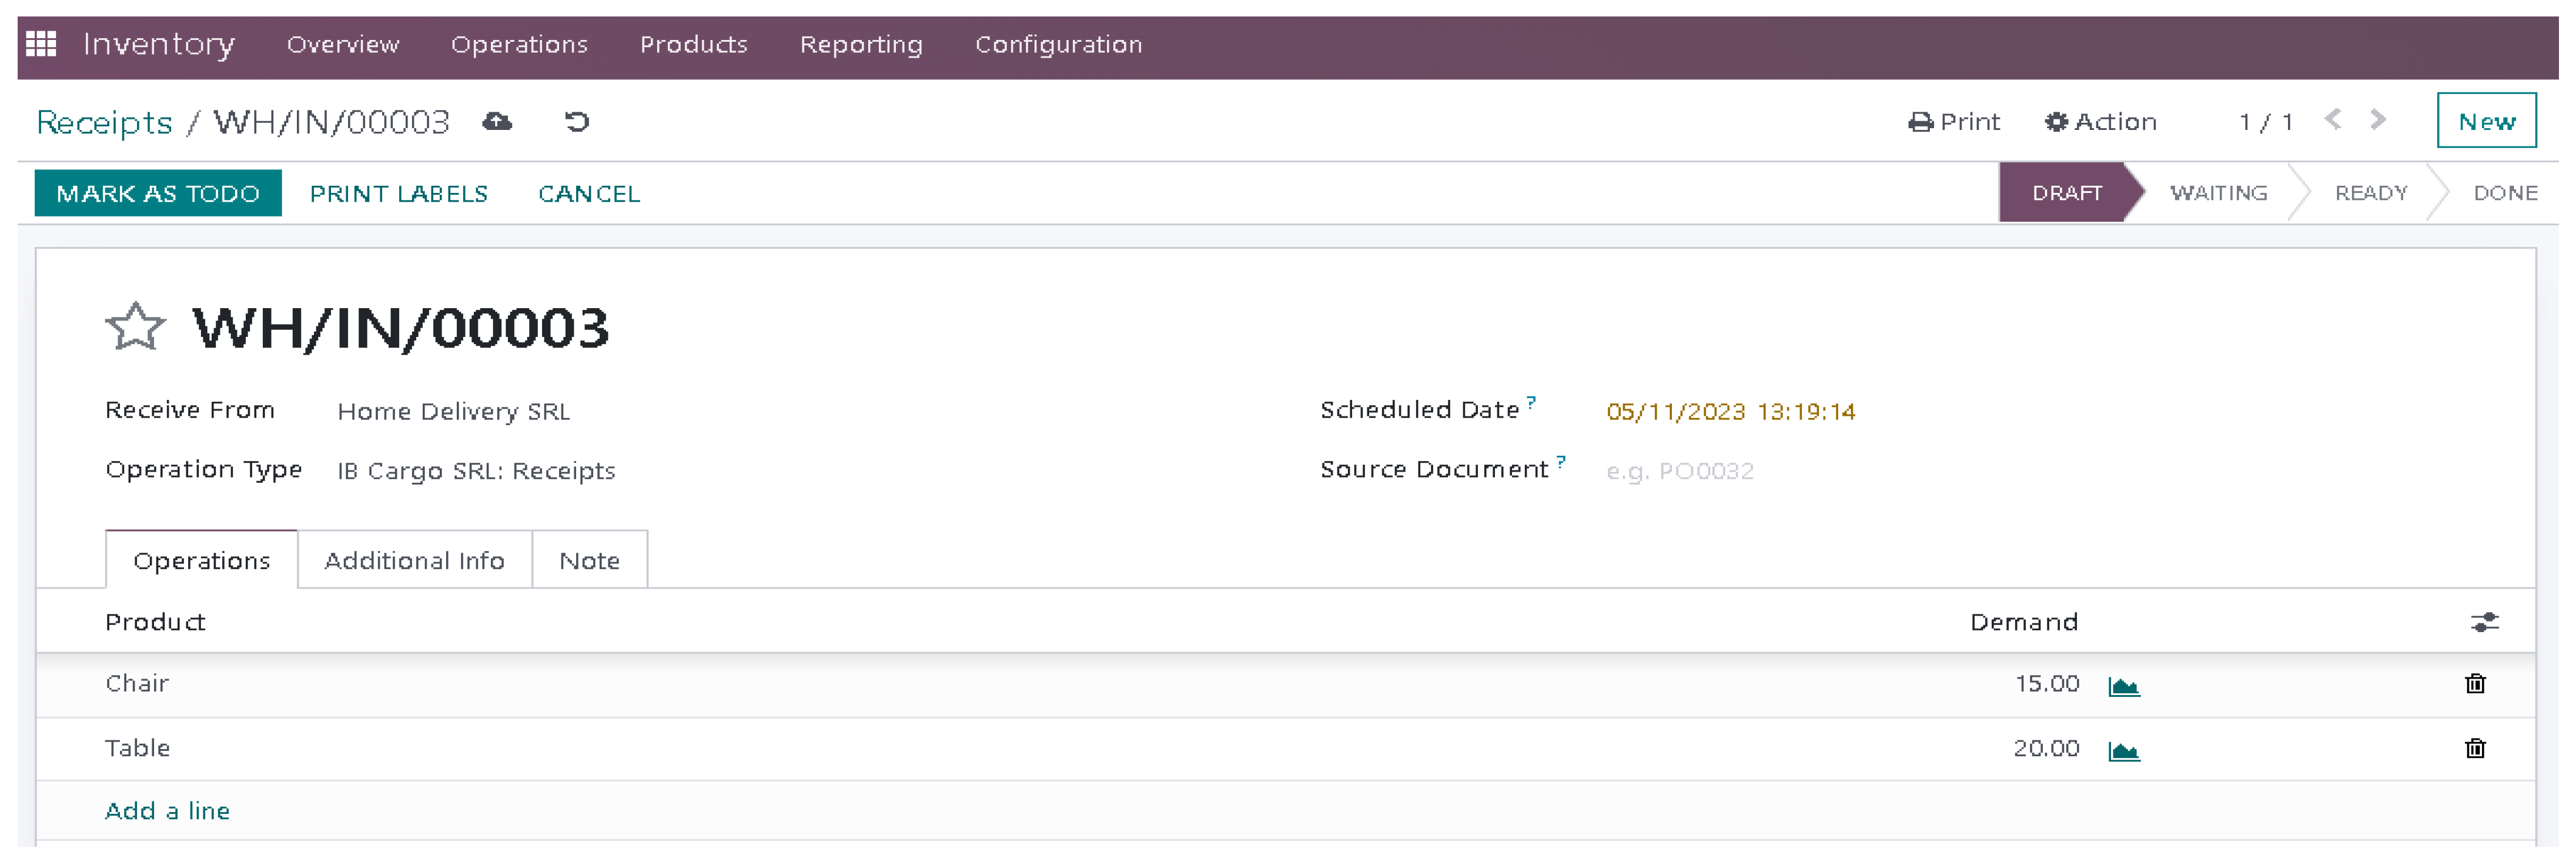This screenshot has height=865, width=2576.
Task: Click the discard changes undo icon
Action: coord(577,122)
